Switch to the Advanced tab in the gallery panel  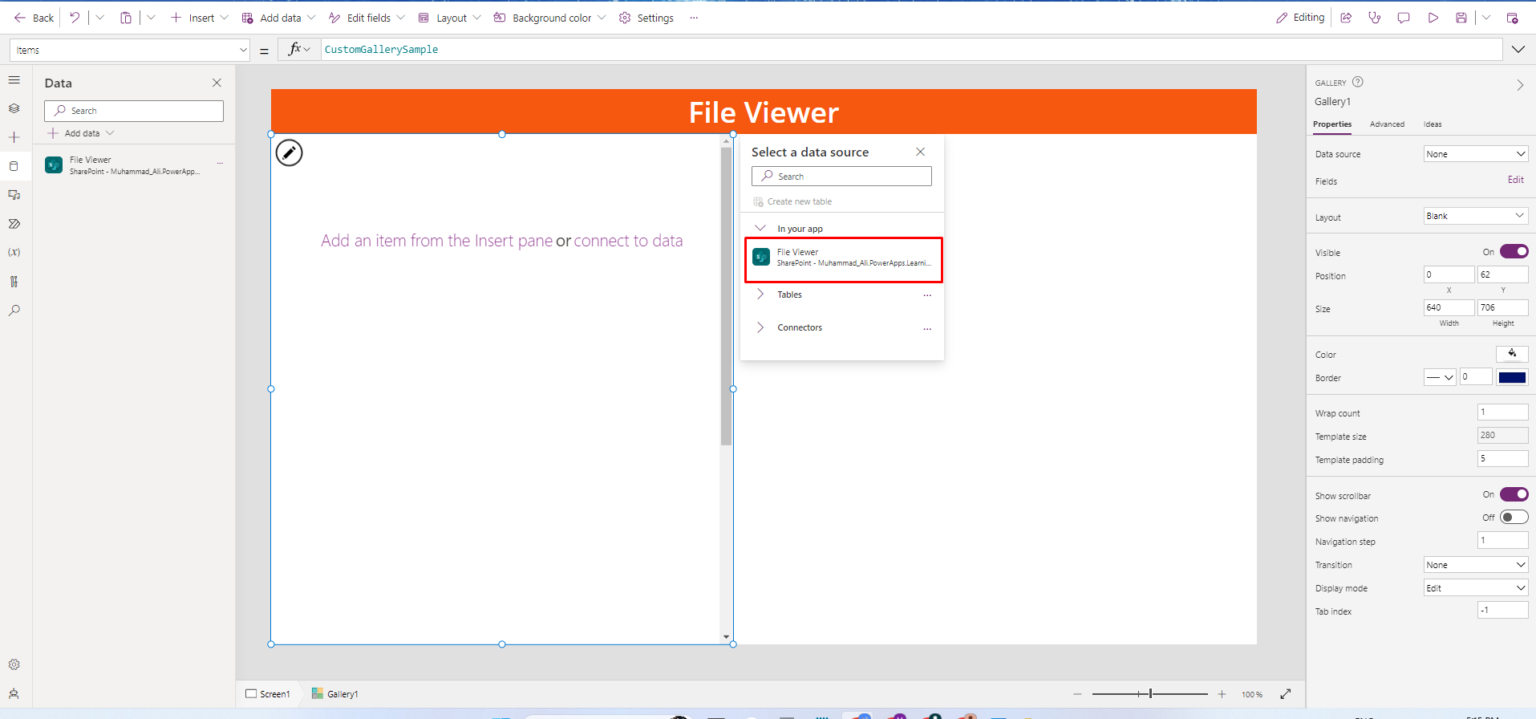point(1388,124)
